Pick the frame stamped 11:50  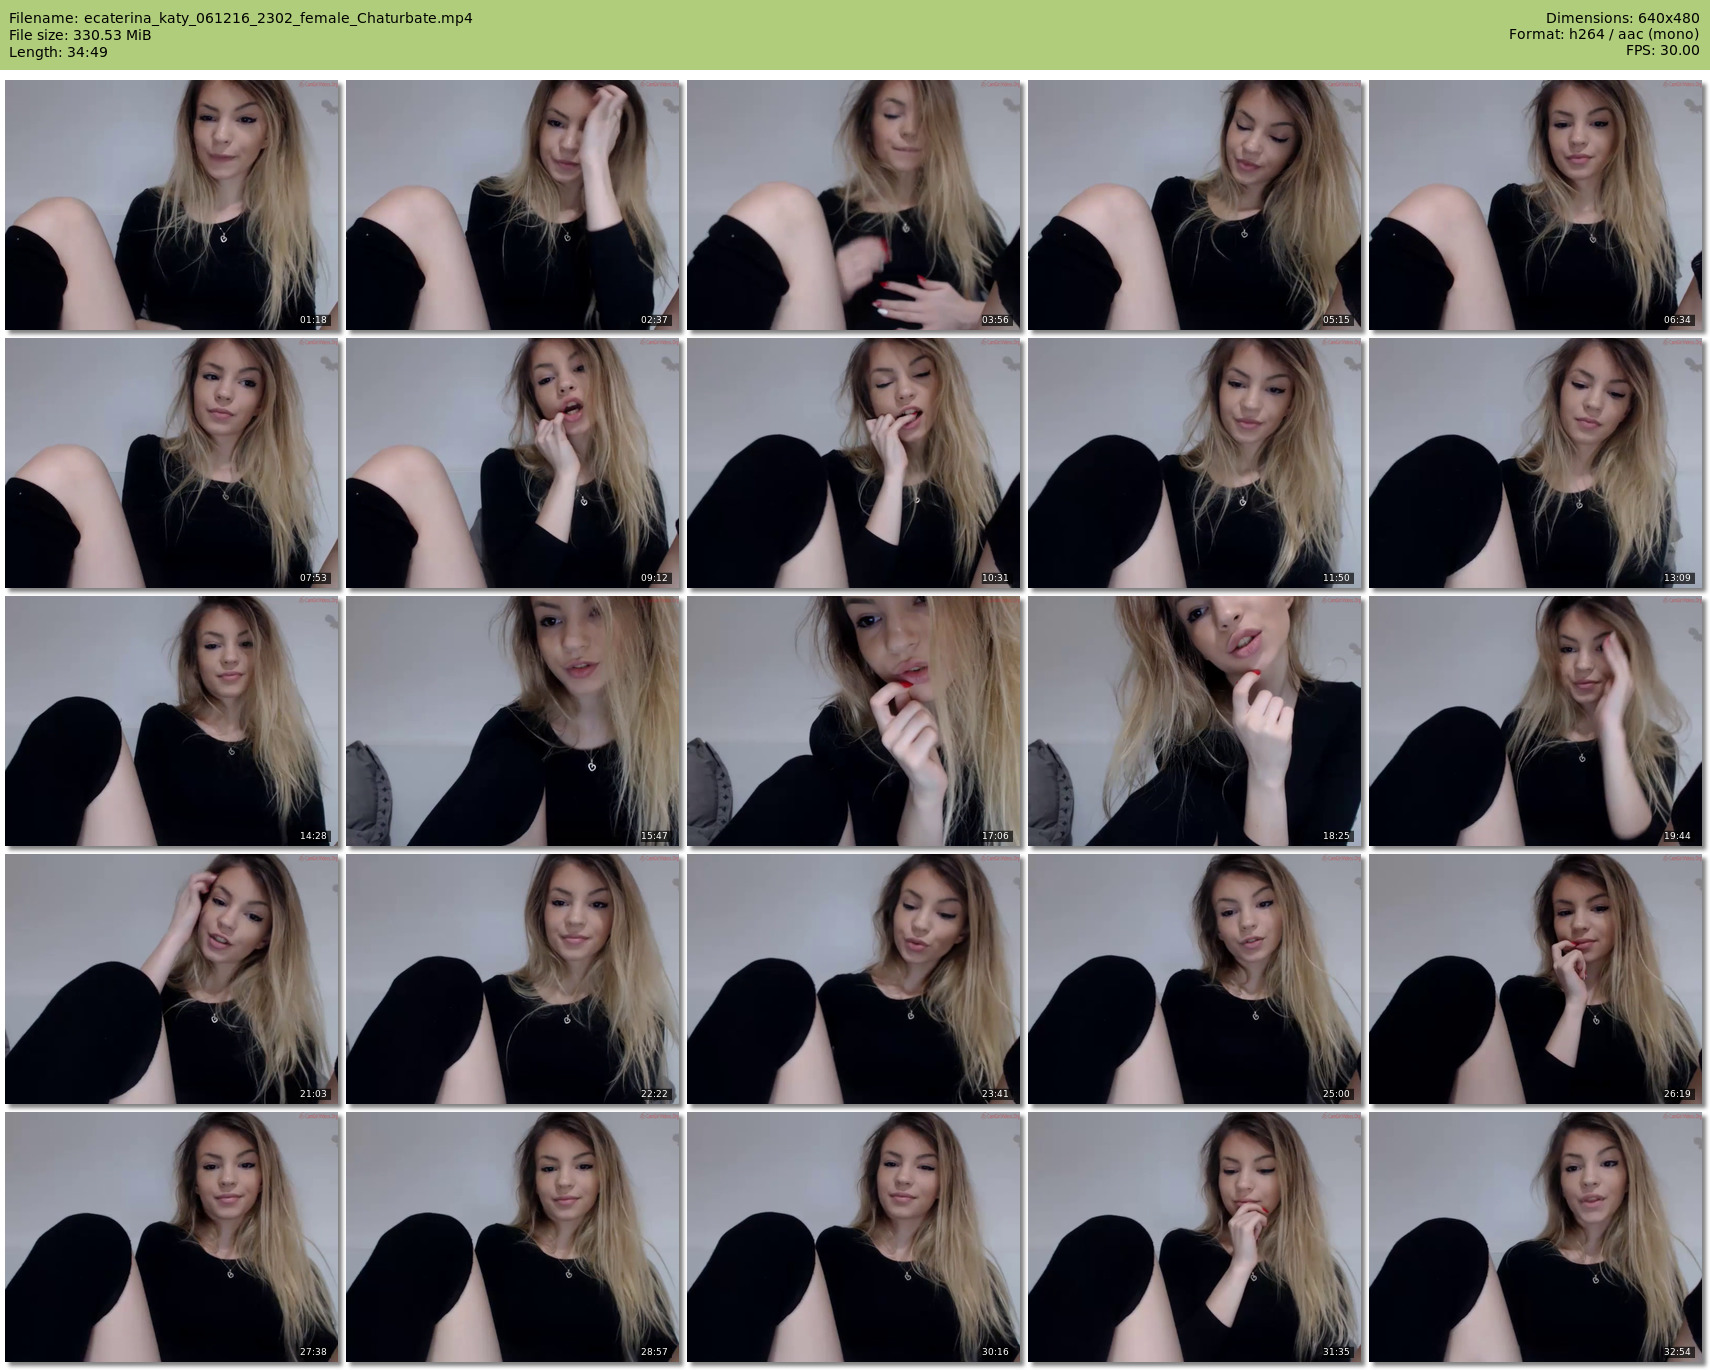(x=1194, y=463)
